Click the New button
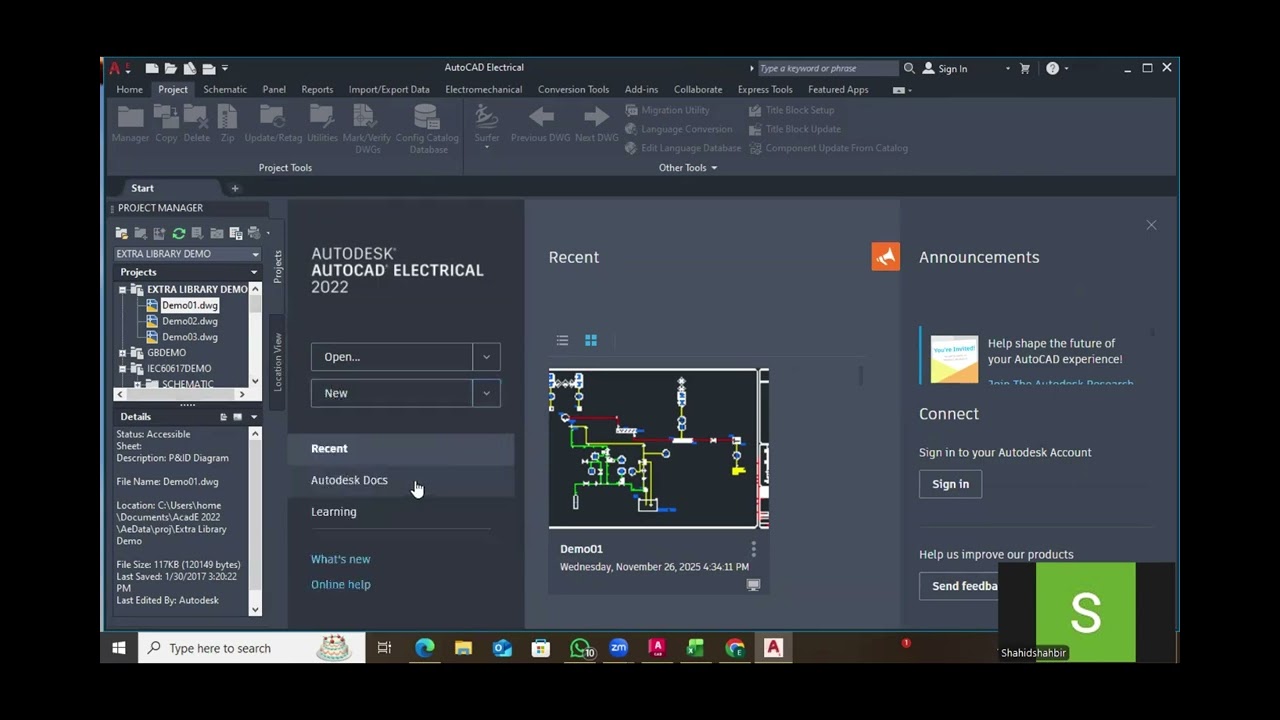Viewport: 1280px width, 720px height. coord(392,393)
